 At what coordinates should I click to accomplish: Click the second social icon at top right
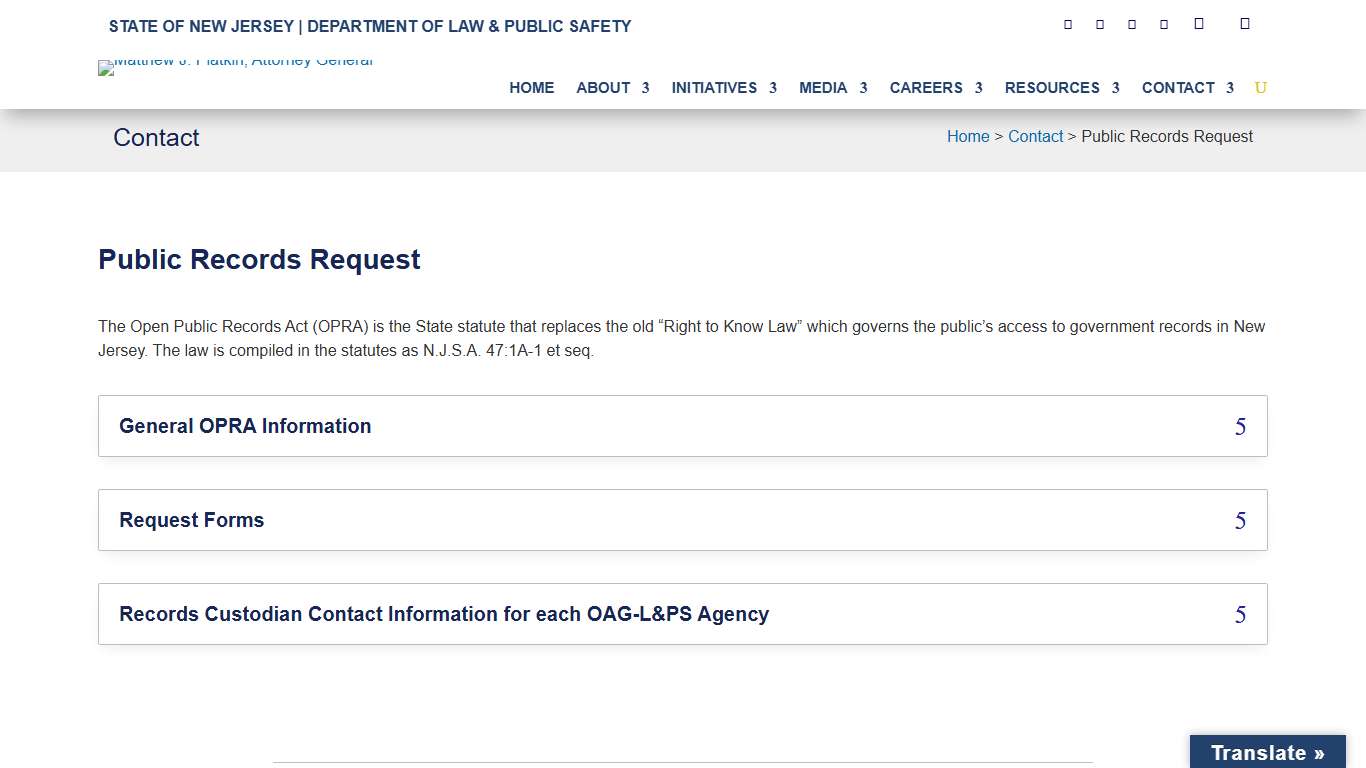pyautogui.click(x=1099, y=23)
